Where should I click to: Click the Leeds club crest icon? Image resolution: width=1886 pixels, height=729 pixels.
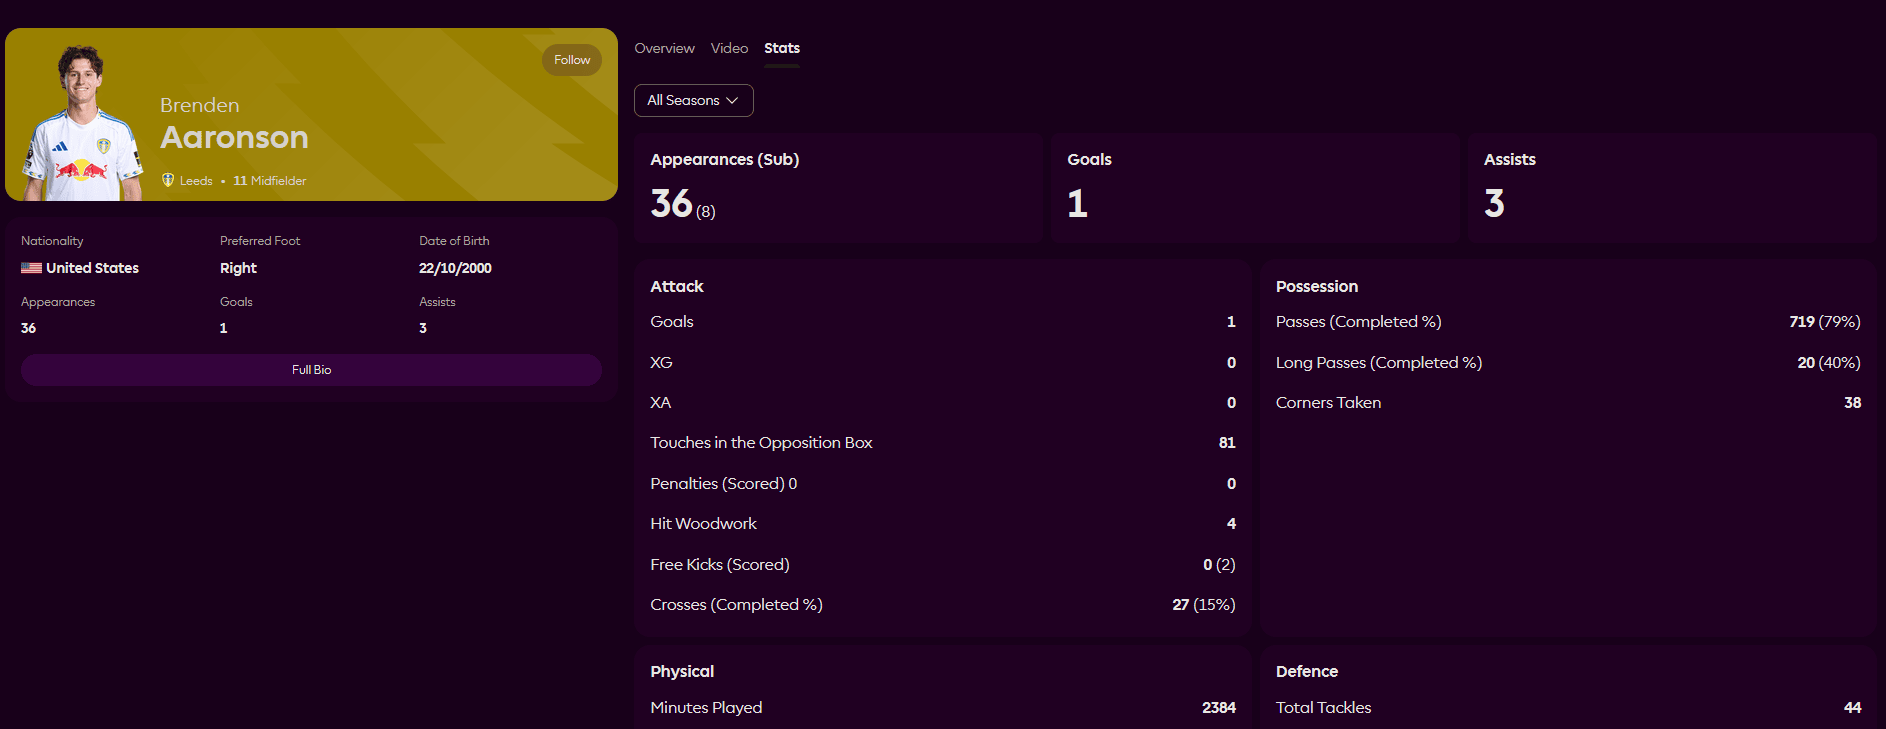pos(168,180)
